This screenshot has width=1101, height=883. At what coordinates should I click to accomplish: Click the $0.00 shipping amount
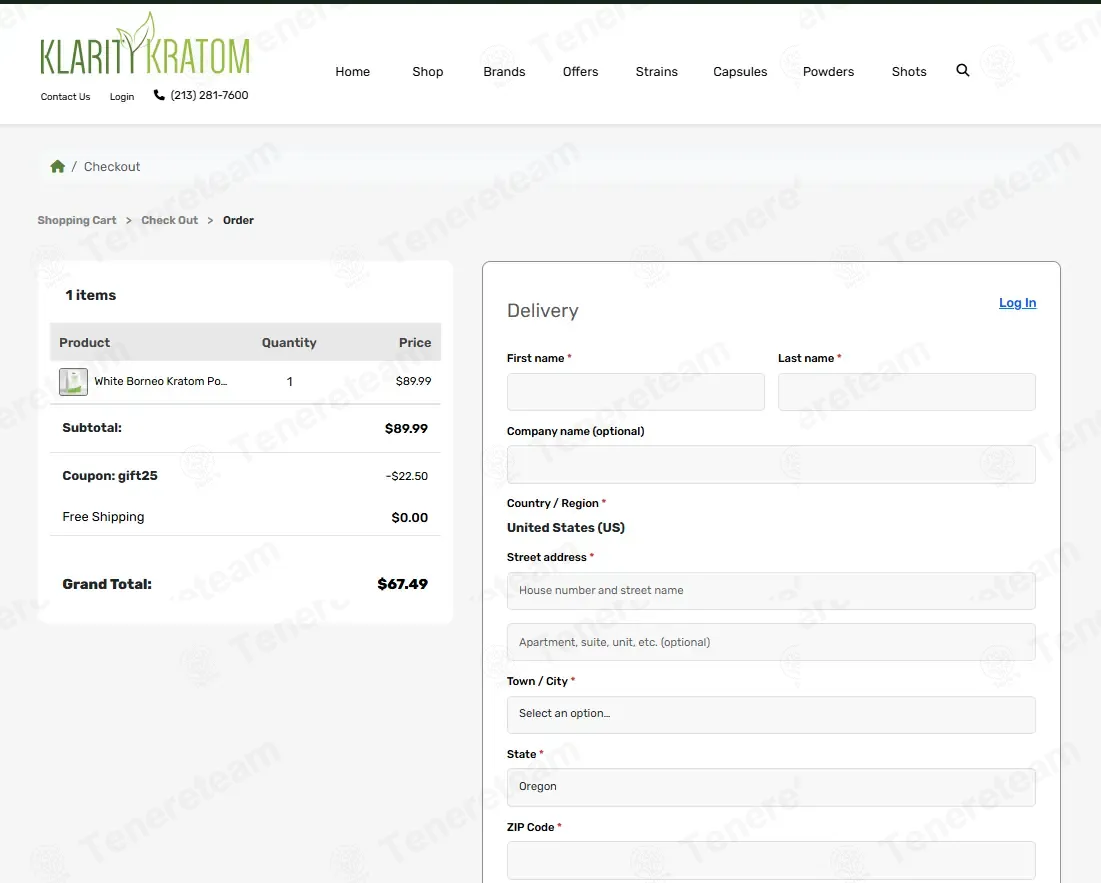pyautogui.click(x=409, y=517)
